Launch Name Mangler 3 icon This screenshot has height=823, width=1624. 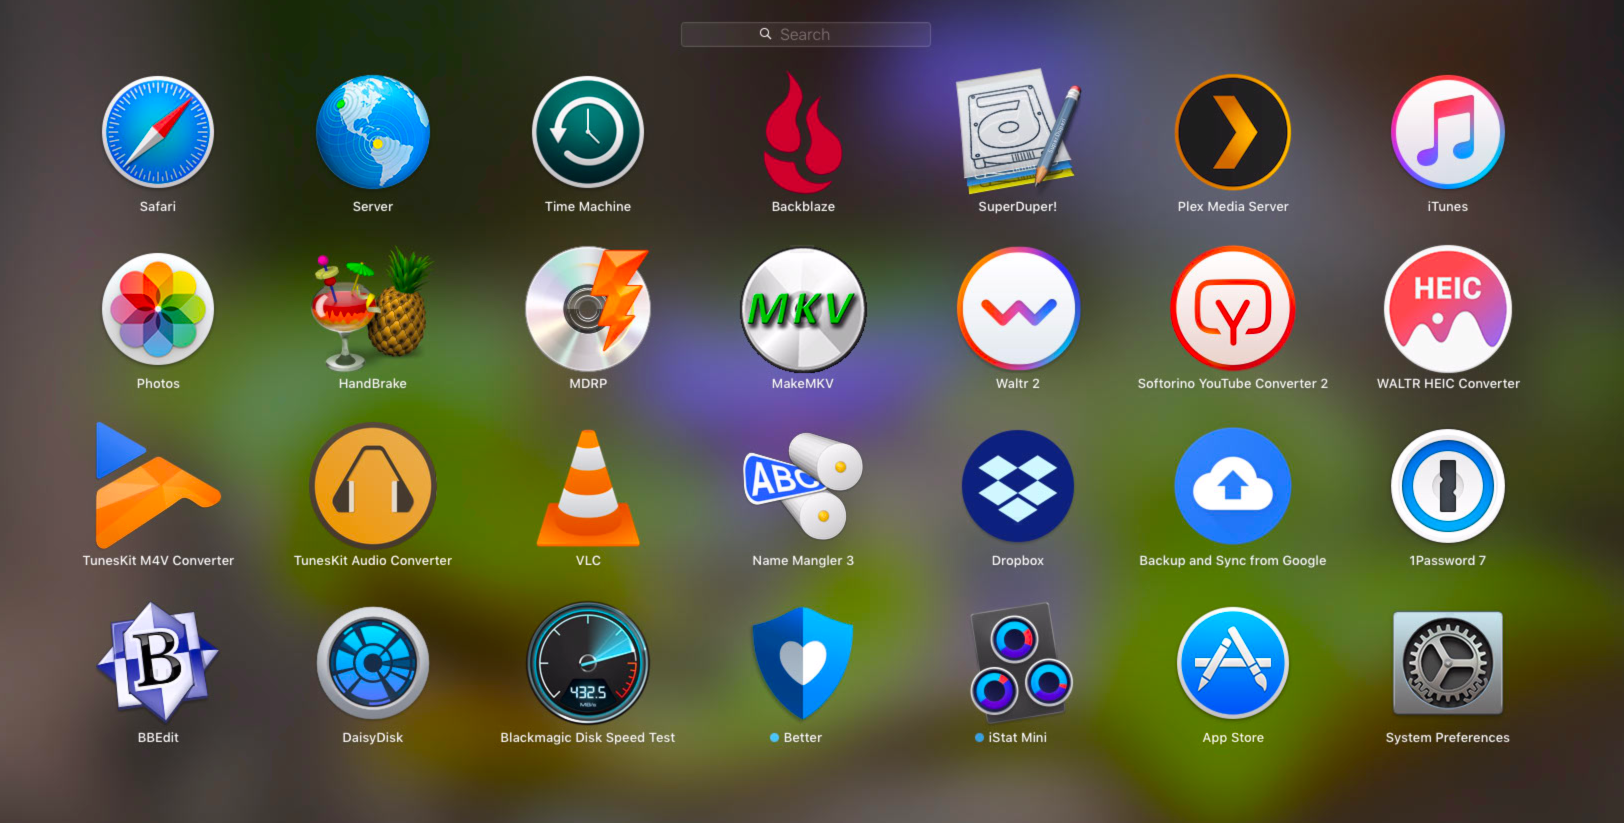pos(803,486)
